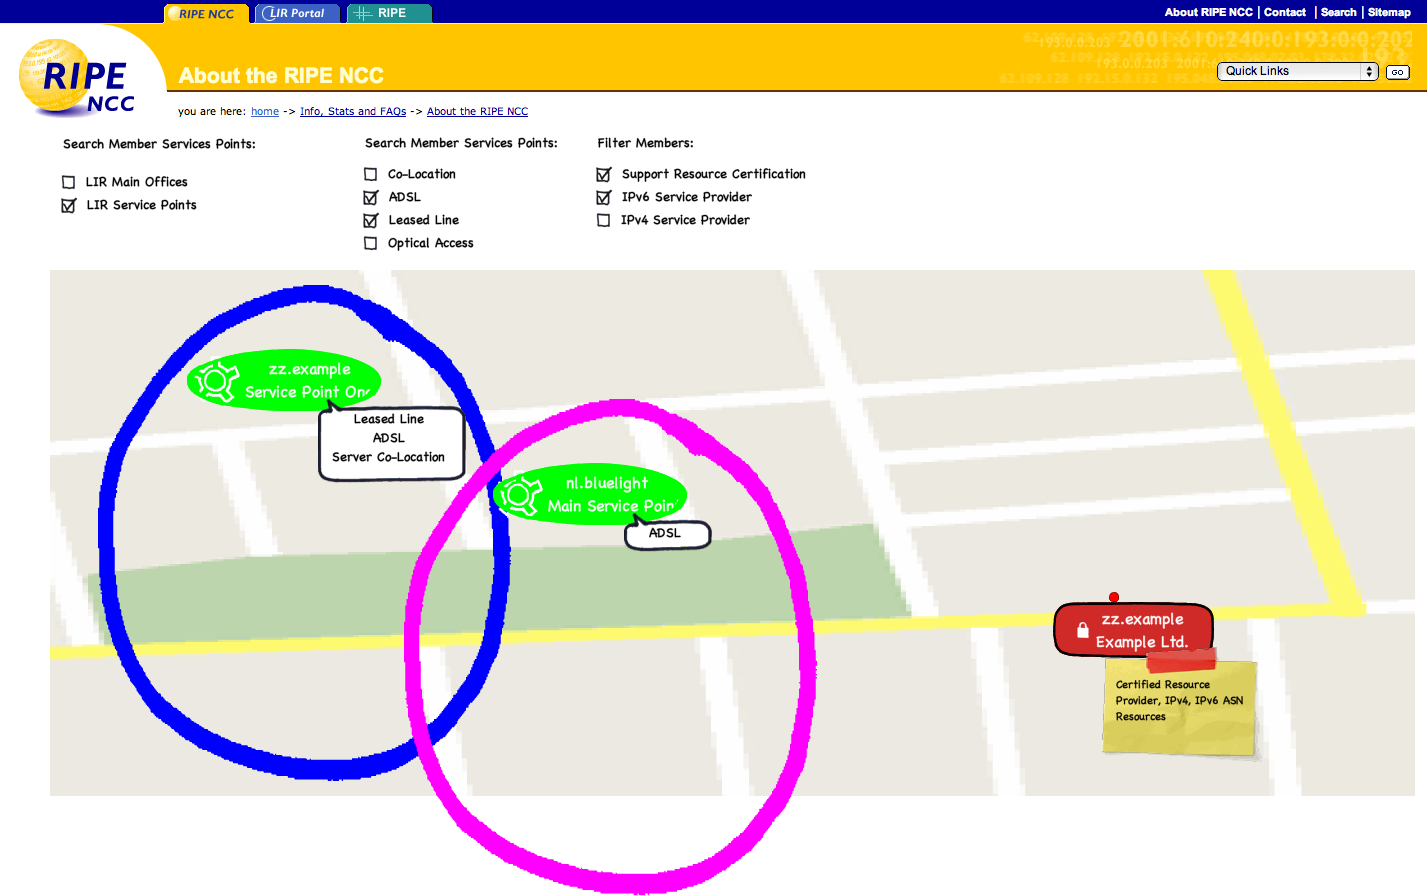Click the GO button next to Quick Links
This screenshot has width=1427, height=895.
pos(1396,71)
